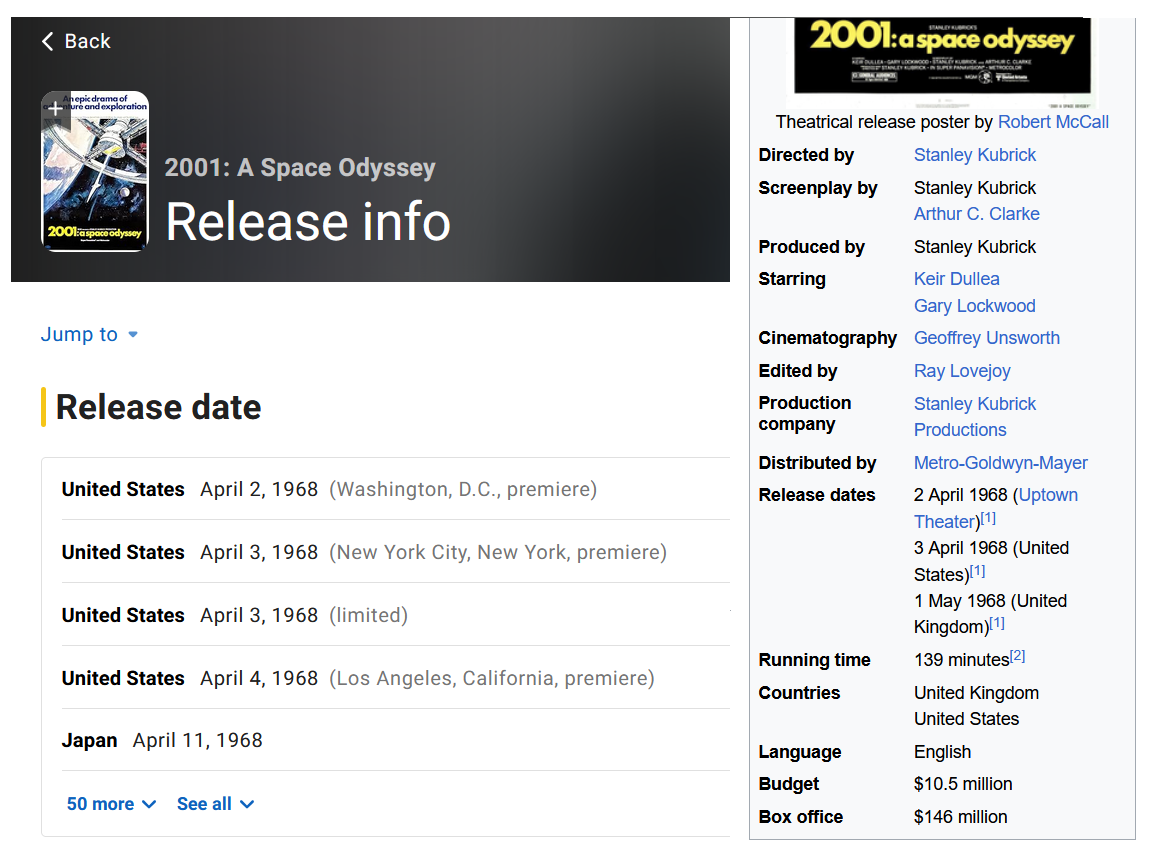The width and height of the screenshot is (1154, 858).
Task: Click the English language value
Action: [x=942, y=751]
